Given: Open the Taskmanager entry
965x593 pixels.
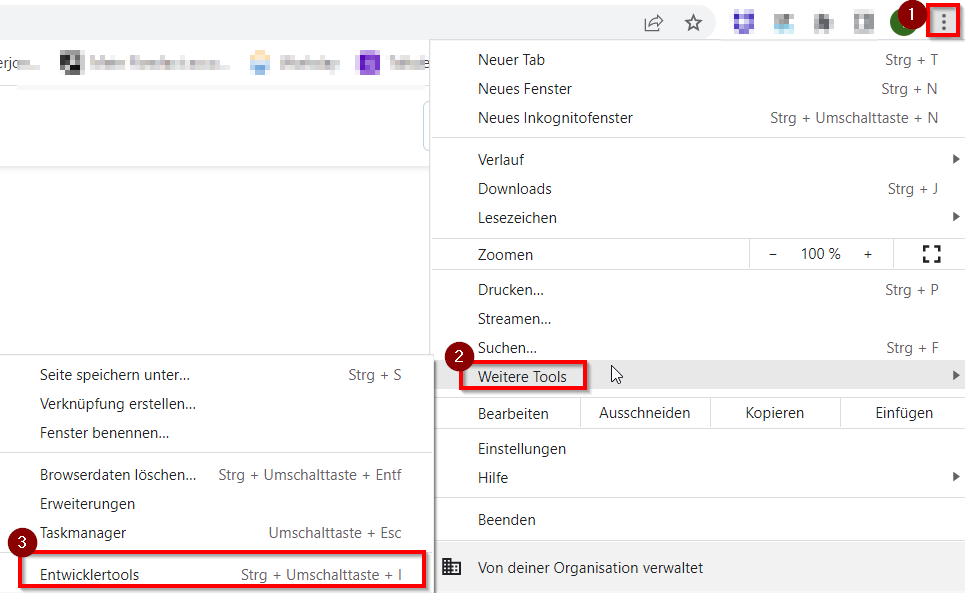Looking at the screenshot, I should (83, 533).
